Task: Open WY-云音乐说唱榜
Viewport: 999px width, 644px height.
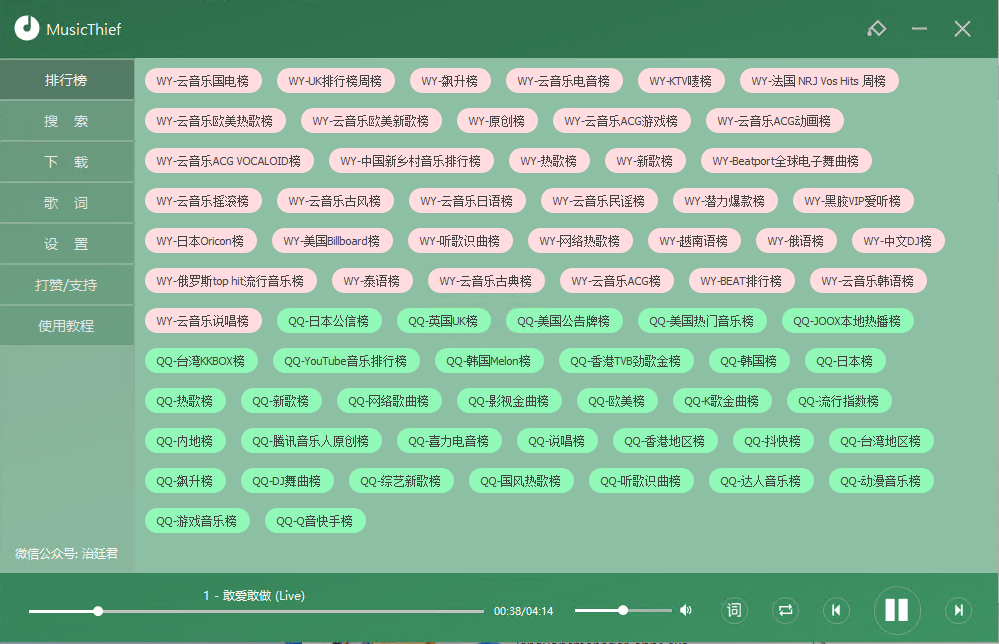Action: 203,321
